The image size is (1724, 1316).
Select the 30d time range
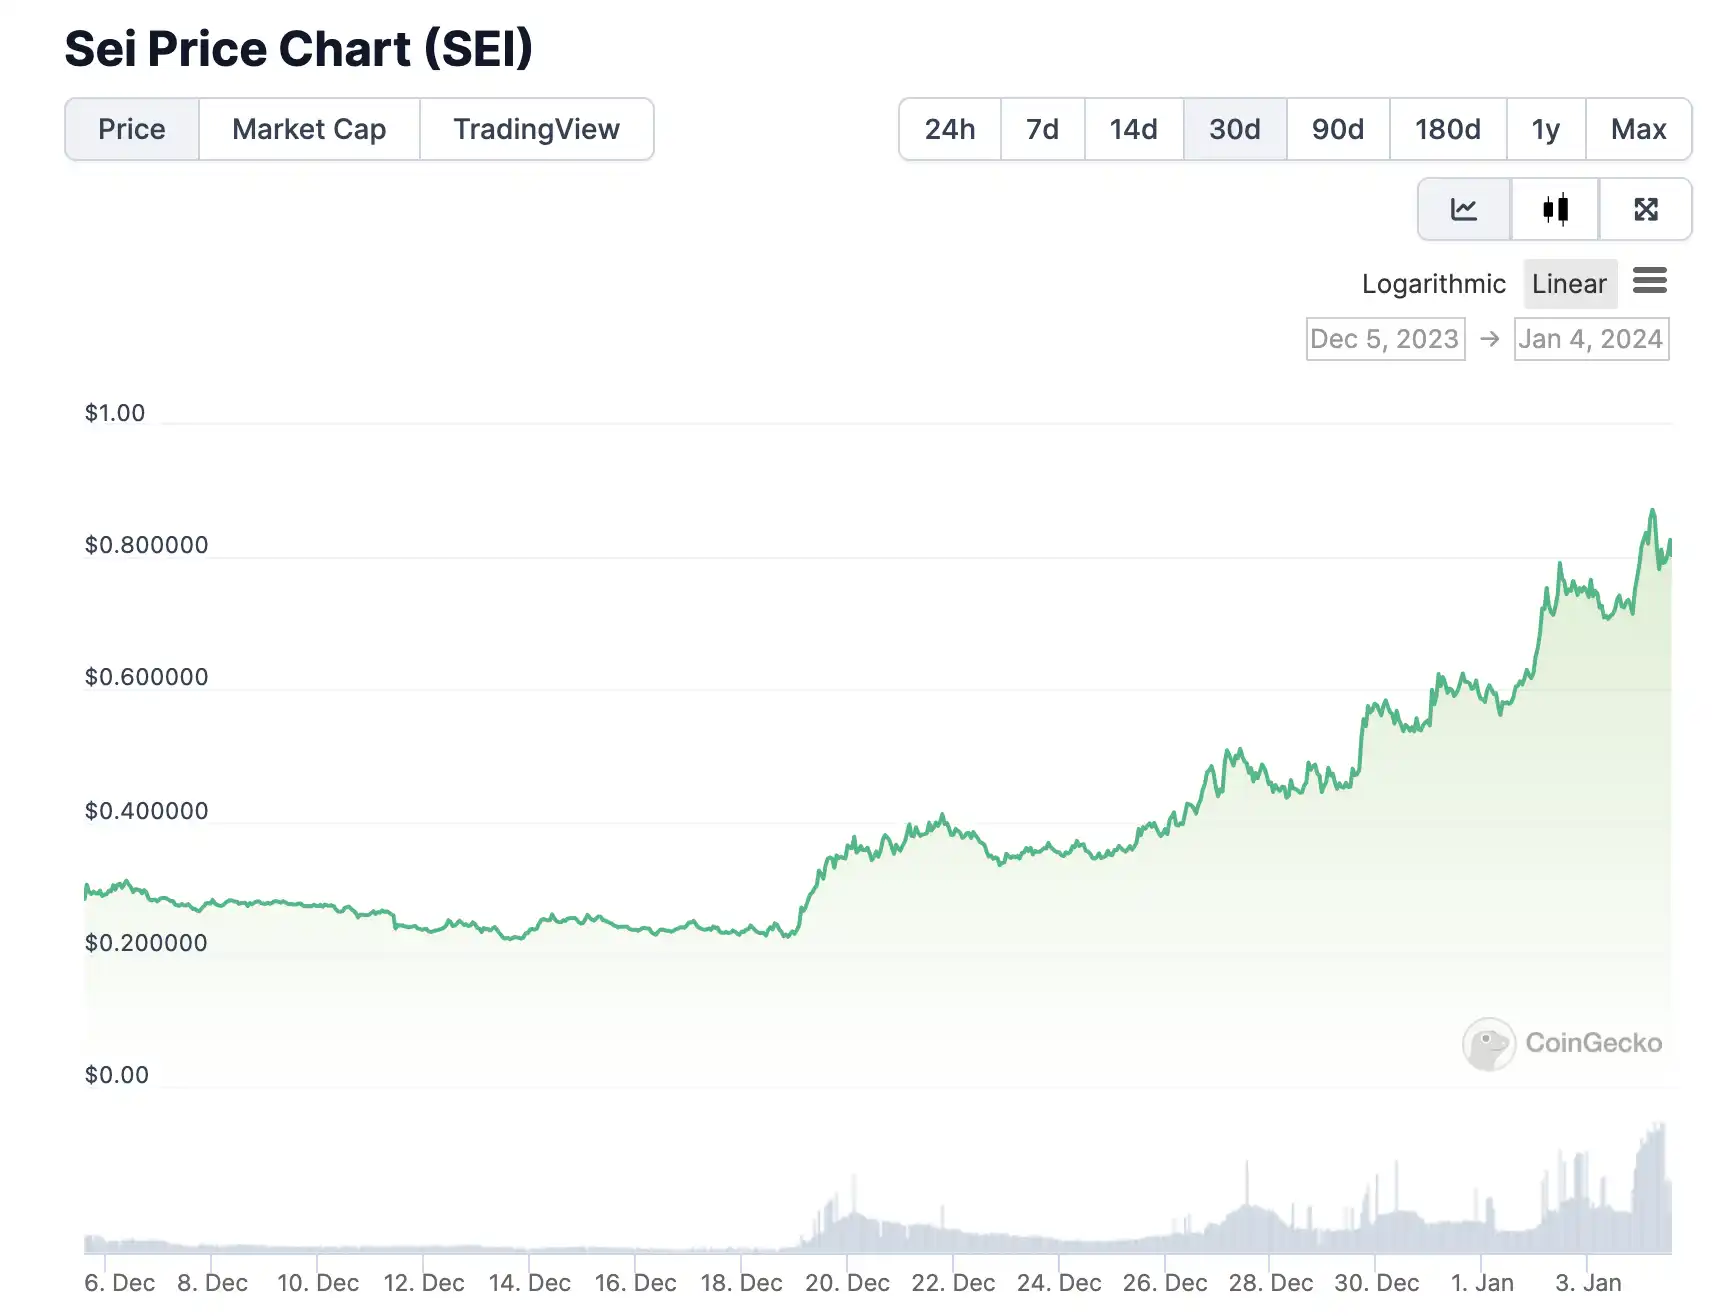pyautogui.click(x=1234, y=129)
